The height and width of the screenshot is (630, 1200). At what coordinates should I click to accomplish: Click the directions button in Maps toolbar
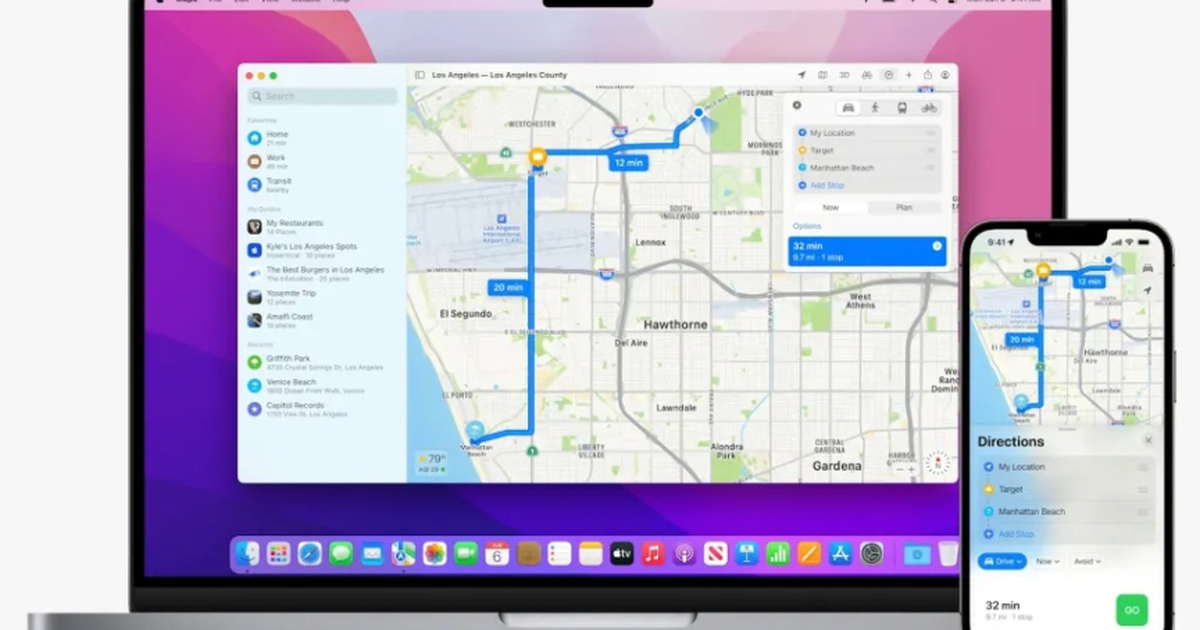coord(889,75)
